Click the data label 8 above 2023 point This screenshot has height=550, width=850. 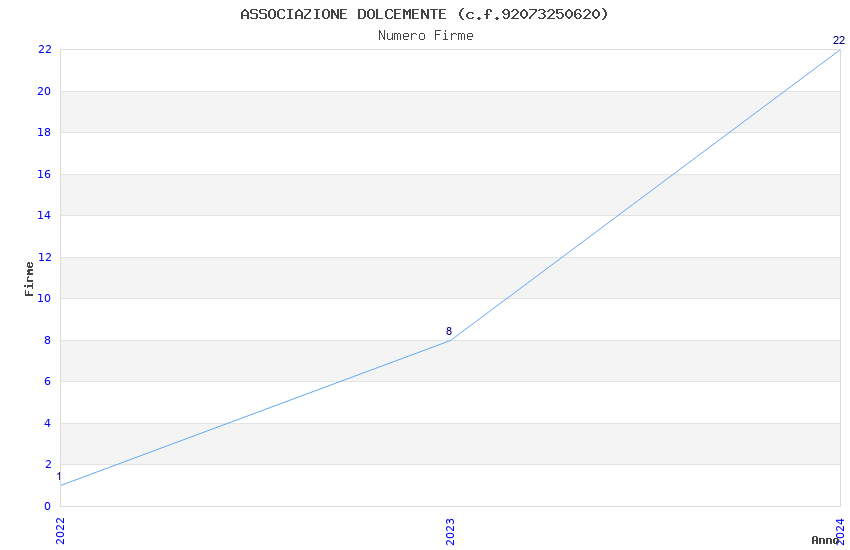(x=449, y=331)
